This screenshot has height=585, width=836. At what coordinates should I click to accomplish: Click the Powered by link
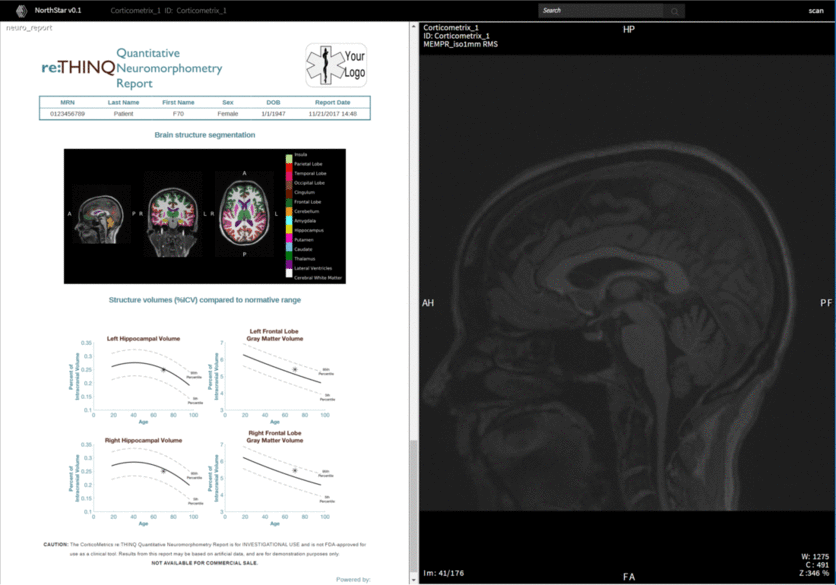pos(353,579)
